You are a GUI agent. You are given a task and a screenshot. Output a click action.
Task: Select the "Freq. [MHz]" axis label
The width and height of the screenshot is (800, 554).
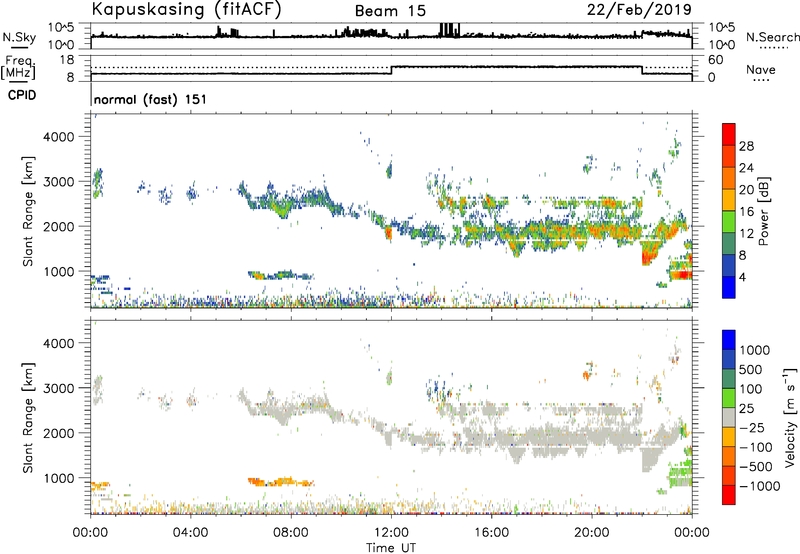click(x=19, y=67)
